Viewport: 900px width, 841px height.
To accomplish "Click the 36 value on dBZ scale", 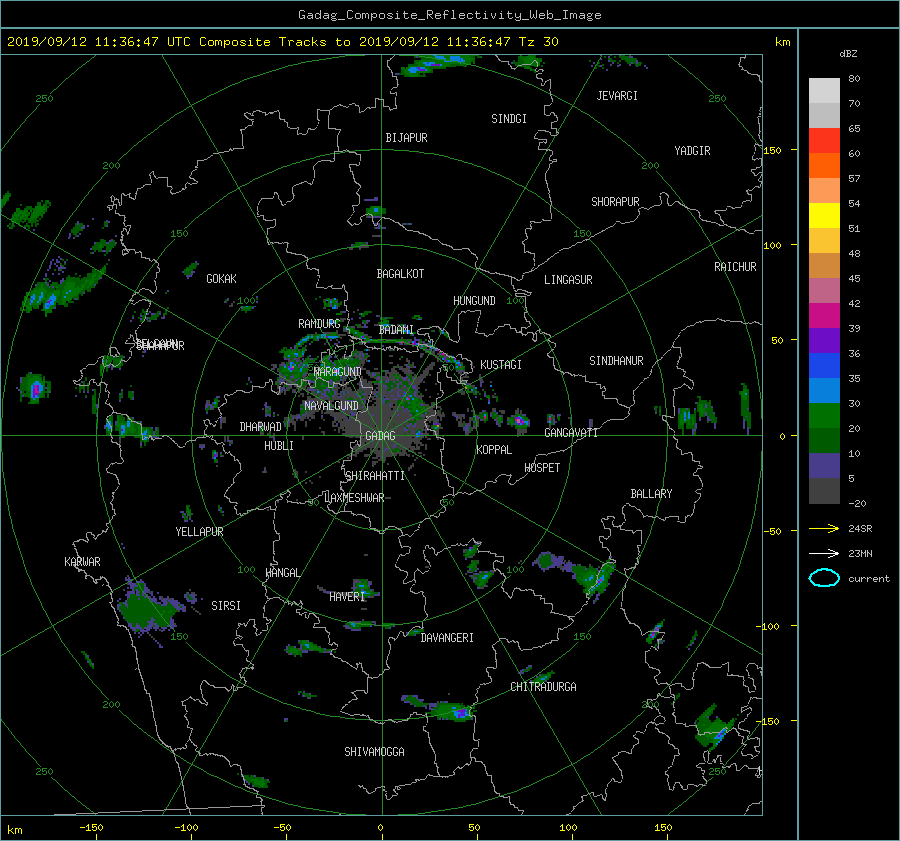I will [x=854, y=354].
